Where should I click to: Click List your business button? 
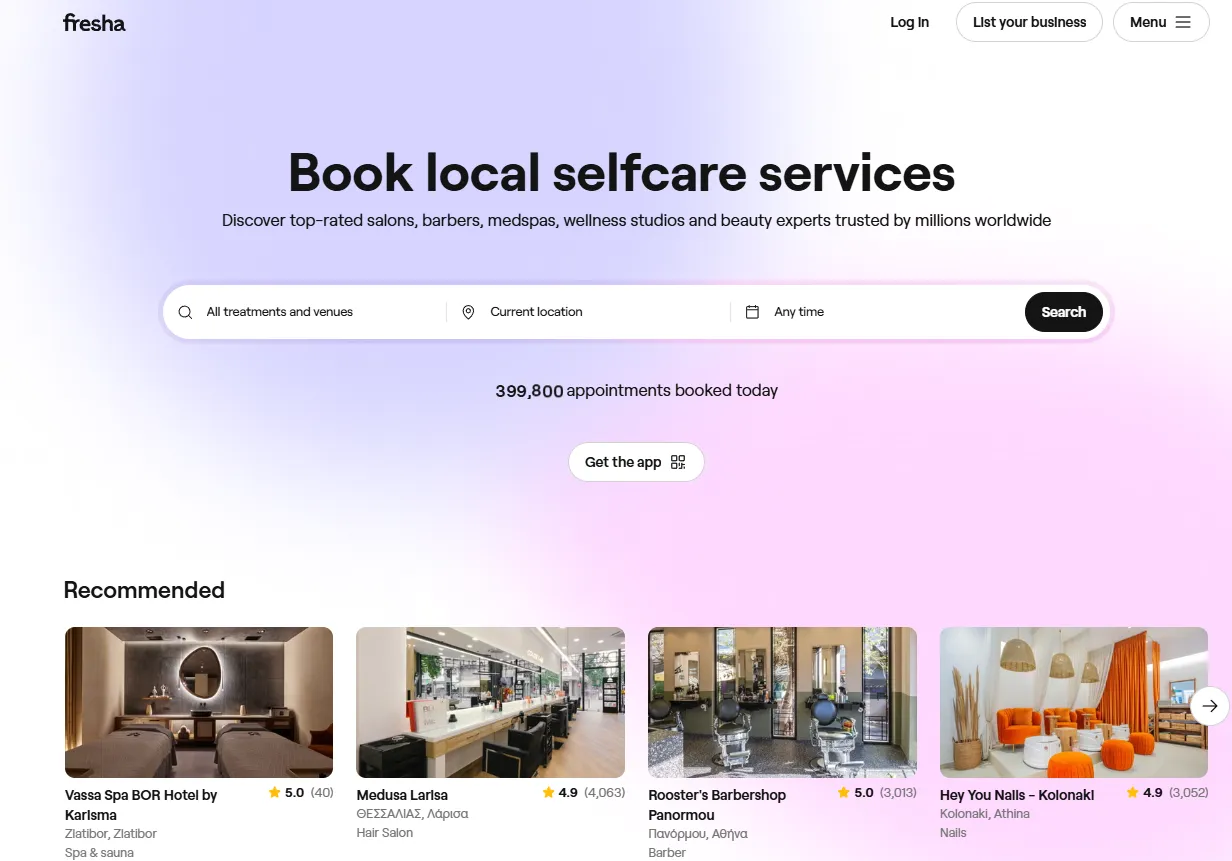[1029, 22]
